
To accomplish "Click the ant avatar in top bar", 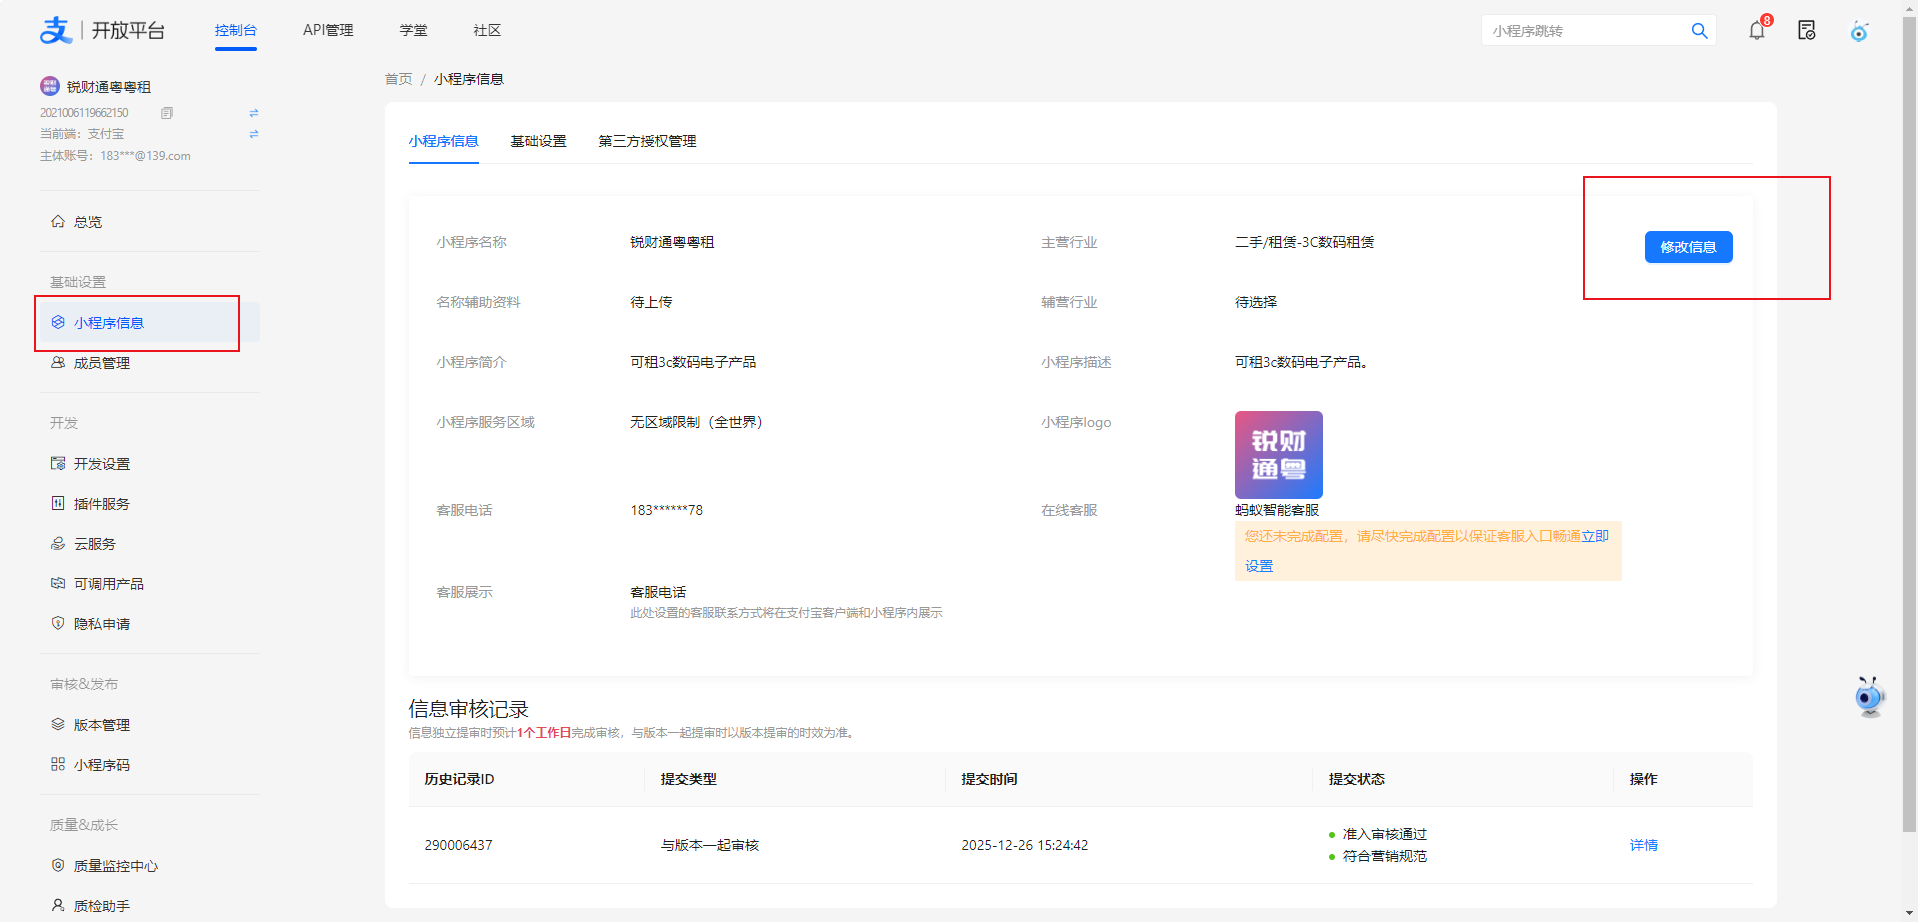I will [x=1858, y=31].
